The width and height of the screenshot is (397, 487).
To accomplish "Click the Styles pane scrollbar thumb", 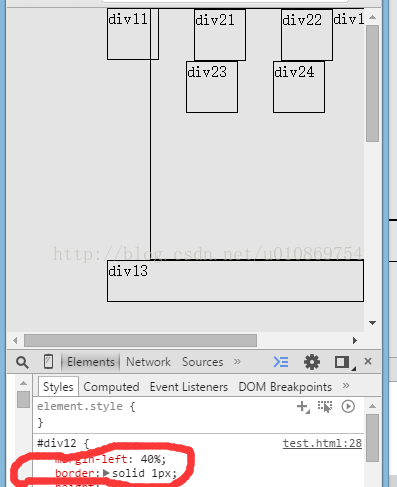I will click(372, 438).
